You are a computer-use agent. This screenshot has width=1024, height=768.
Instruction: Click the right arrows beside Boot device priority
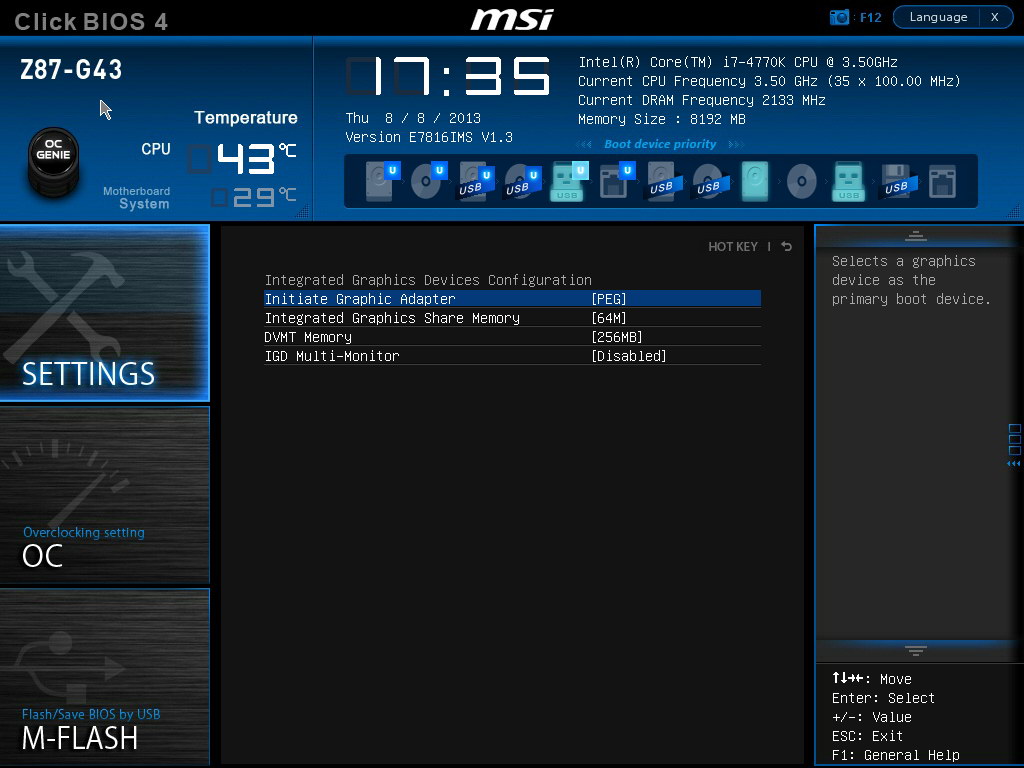736,144
